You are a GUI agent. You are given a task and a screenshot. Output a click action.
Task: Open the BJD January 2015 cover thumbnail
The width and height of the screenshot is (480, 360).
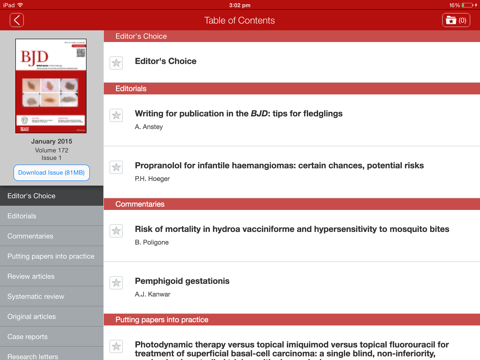[51, 86]
